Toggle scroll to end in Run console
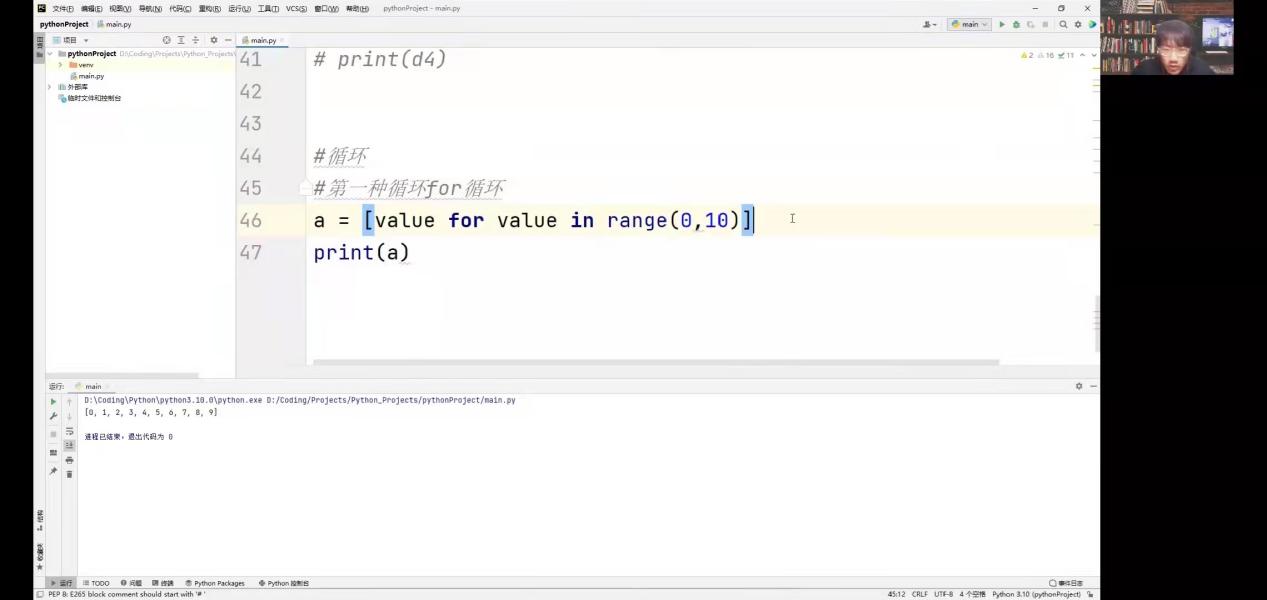The width and height of the screenshot is (1267, 600). [69, 445]
